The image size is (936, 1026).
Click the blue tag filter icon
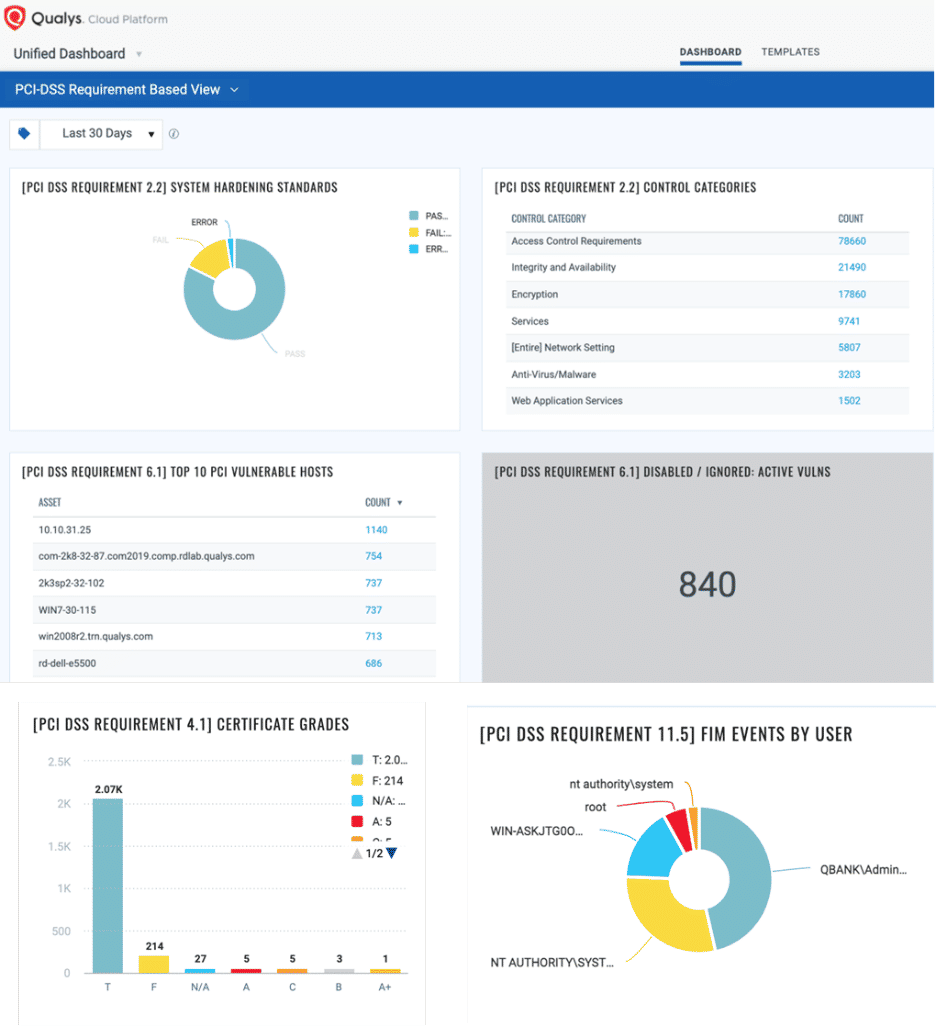[x=24, y=133]
